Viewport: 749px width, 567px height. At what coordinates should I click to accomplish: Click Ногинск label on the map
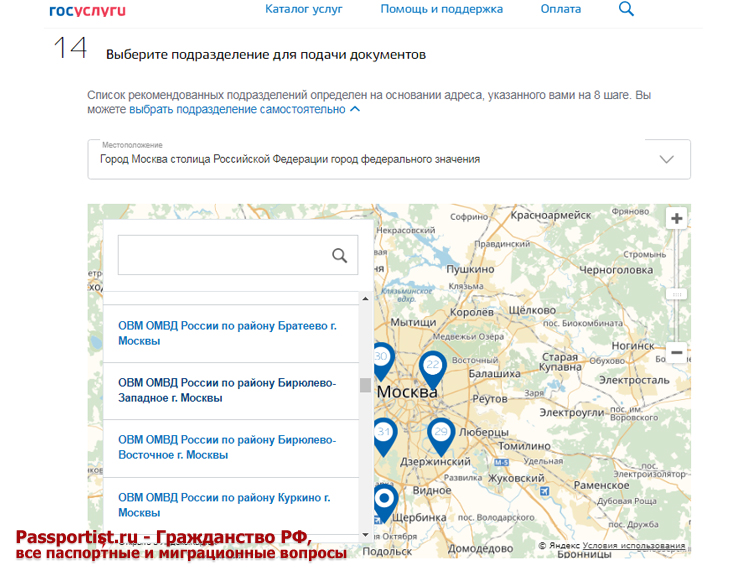pos(633,346)
